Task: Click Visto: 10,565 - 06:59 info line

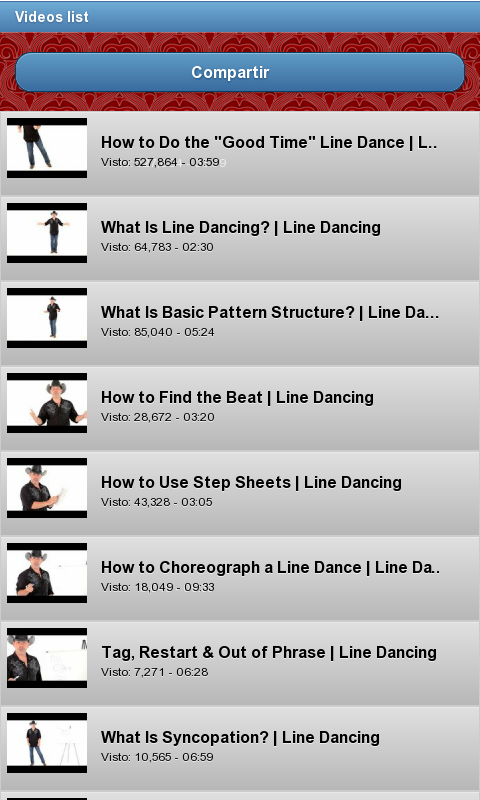Action: [157, 757]
